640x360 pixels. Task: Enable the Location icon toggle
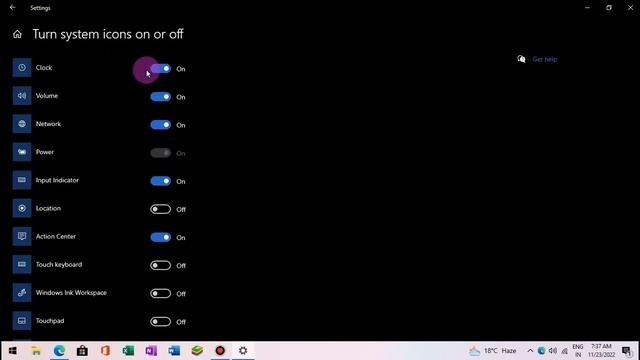point(160,209)
